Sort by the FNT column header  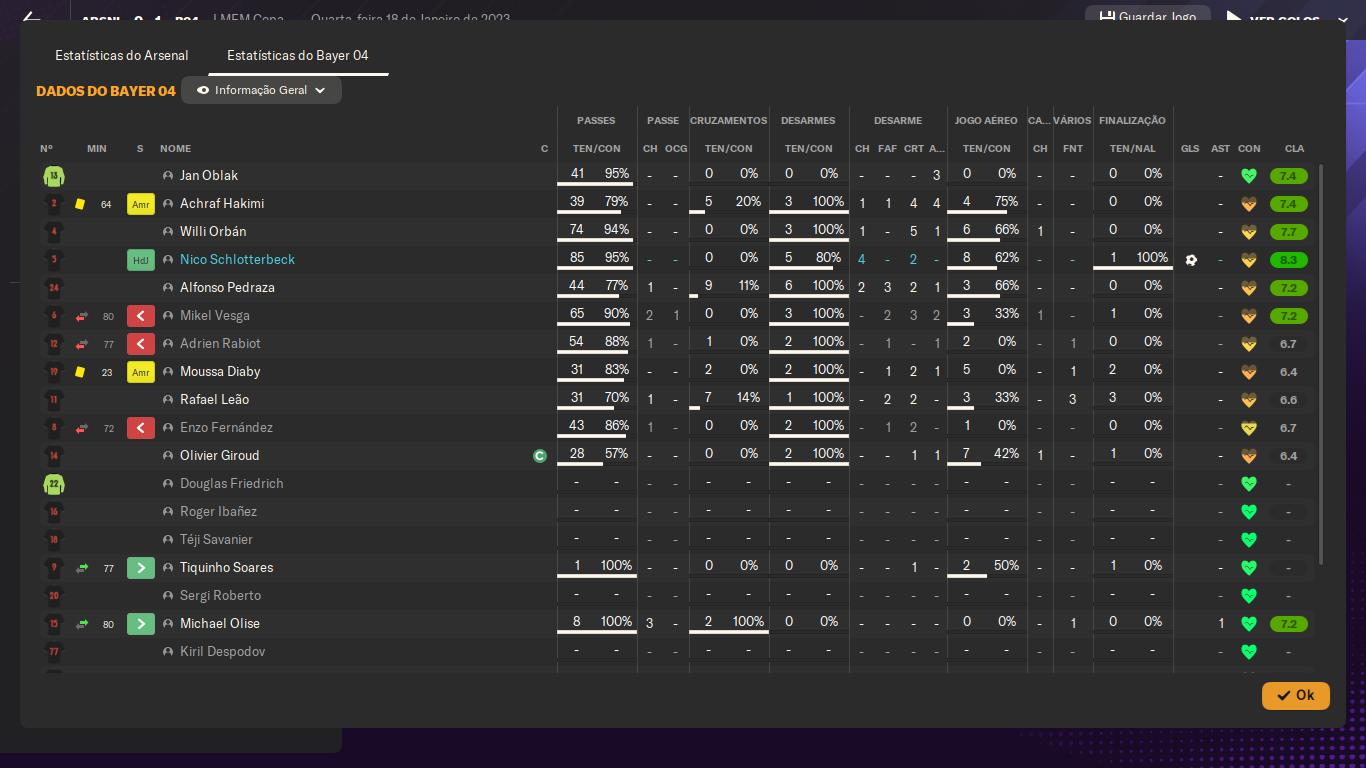coord(1073,149)
